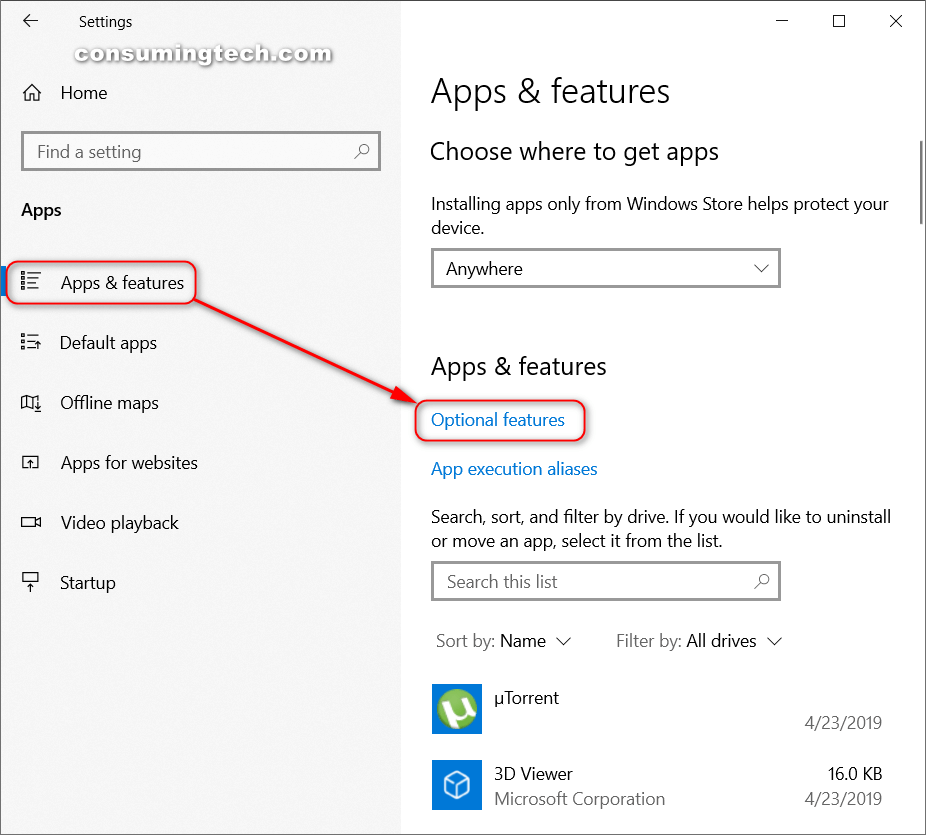Open the Anywhere app source dropdown

606,269
